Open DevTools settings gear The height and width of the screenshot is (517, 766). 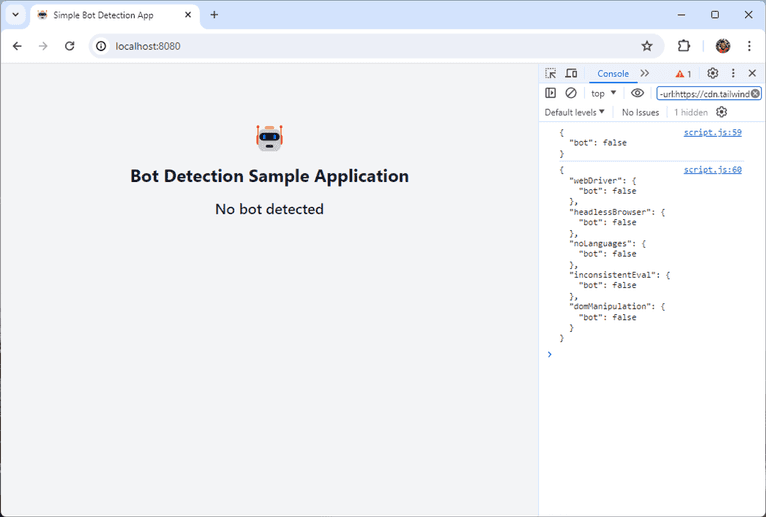click(x=713, y=73)
